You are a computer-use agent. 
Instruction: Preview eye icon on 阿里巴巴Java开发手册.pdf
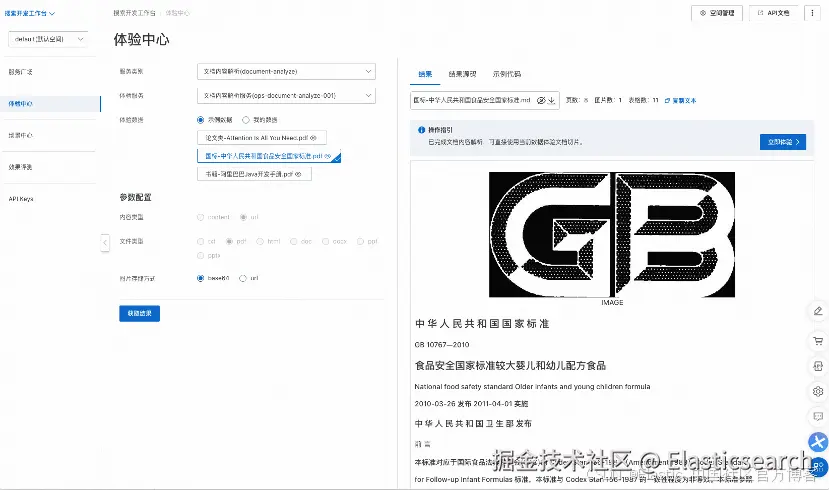point(299,174)
